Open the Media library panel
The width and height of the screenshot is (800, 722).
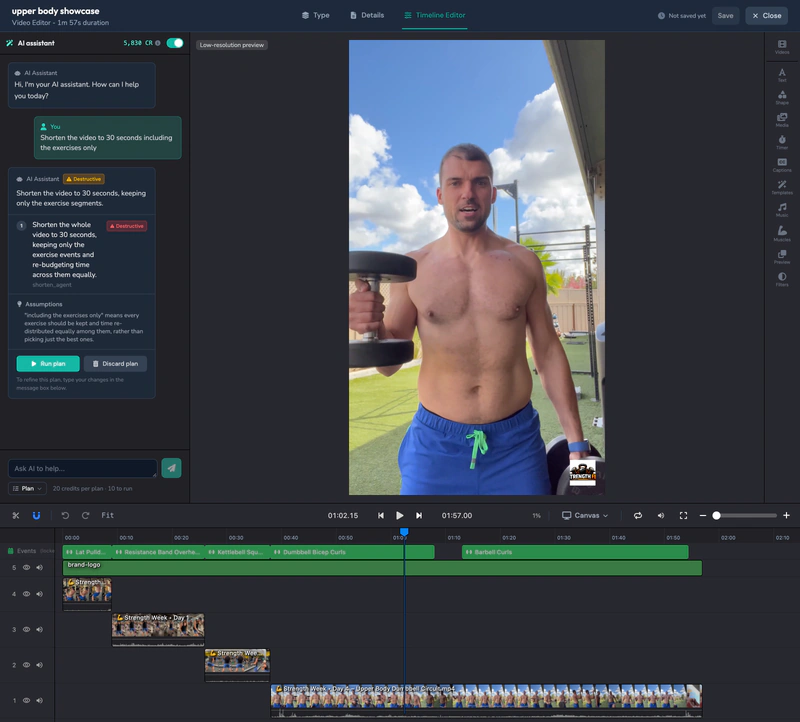pos(782,120)
